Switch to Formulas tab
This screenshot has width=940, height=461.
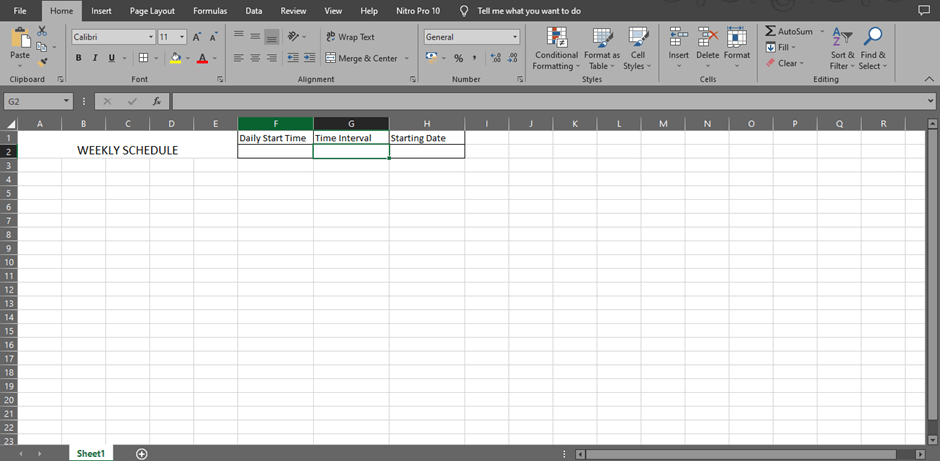click(x=210, y=11)
